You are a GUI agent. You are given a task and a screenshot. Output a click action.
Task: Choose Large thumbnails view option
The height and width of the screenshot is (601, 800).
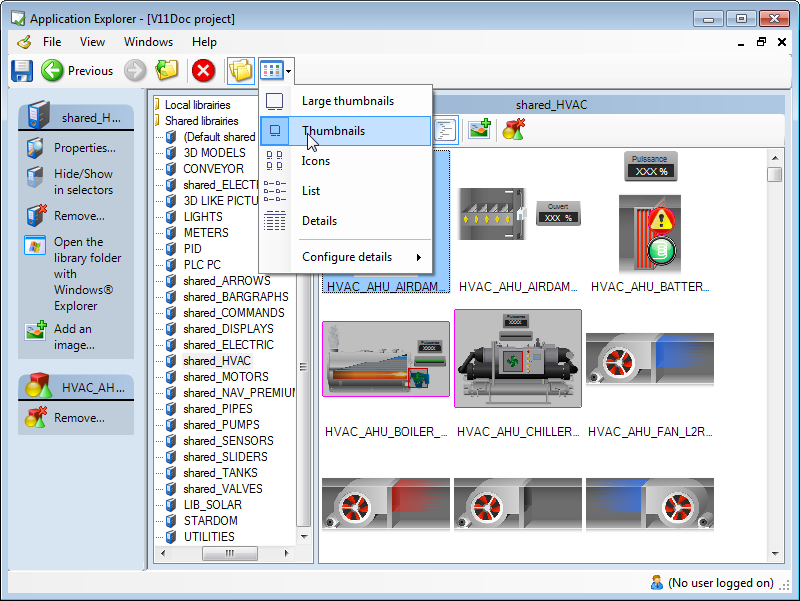345,101
